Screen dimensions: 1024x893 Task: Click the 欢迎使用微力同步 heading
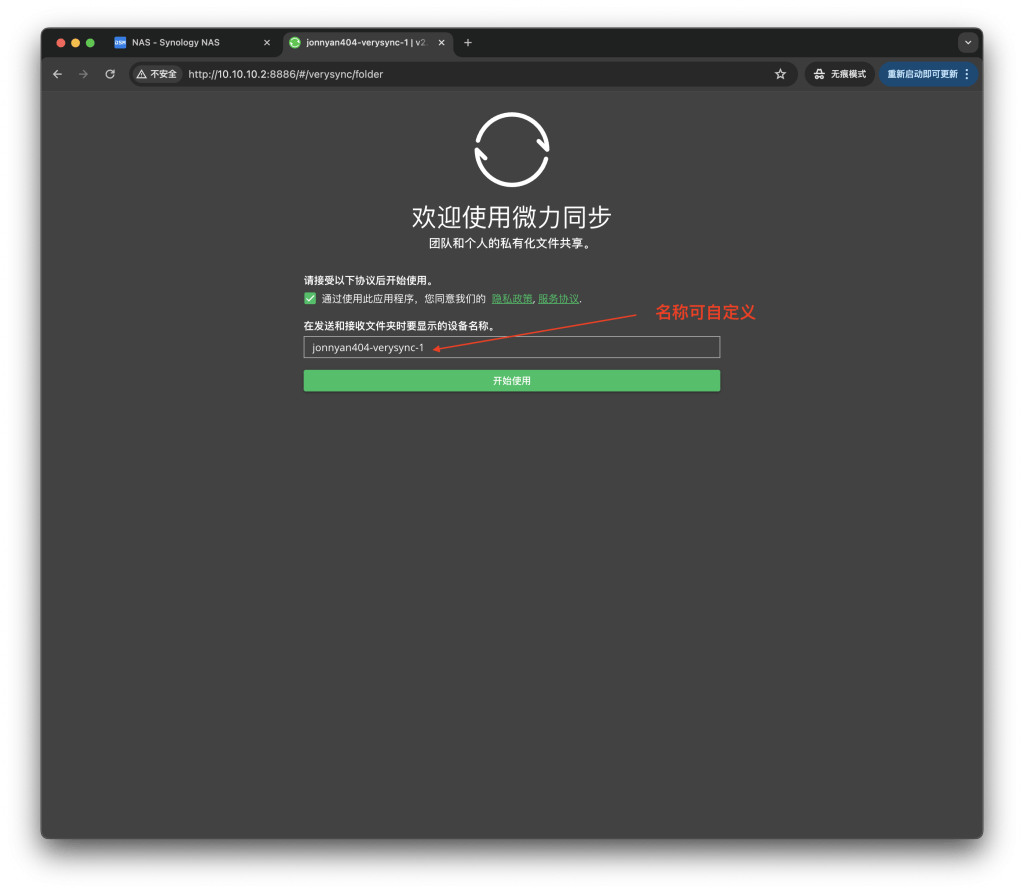(512, 217)
